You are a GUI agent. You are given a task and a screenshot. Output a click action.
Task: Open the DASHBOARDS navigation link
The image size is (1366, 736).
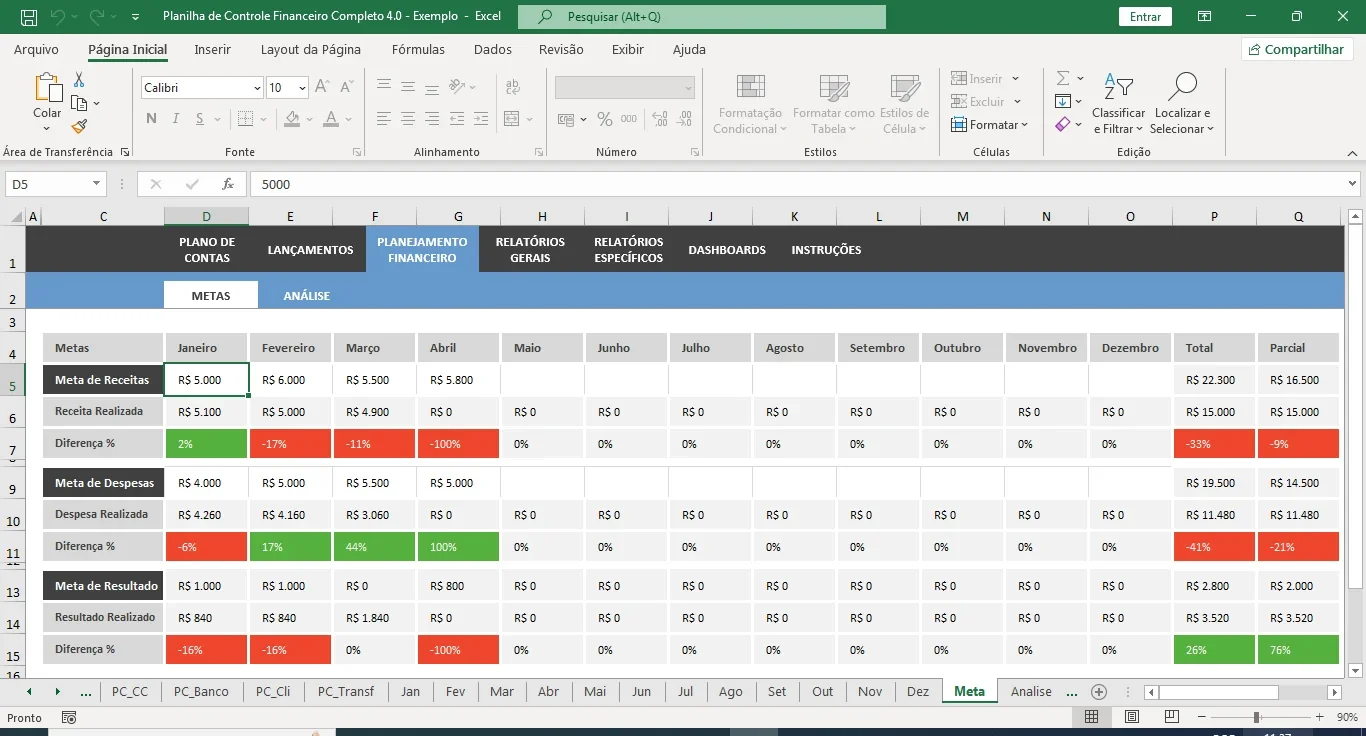tap(727, 250)
